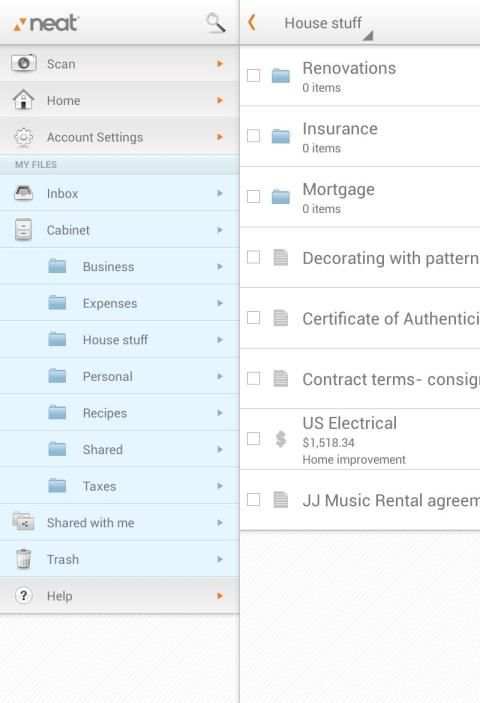Open the Cabinet drawer icon

coord(23,230)
